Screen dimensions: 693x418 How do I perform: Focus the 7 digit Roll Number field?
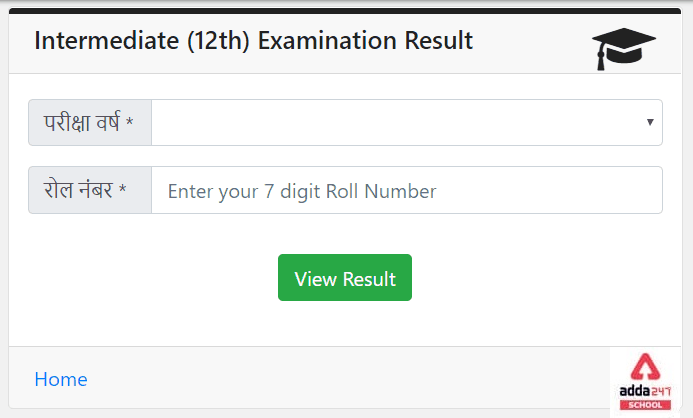pyautogui.click(x=407, y=190)
